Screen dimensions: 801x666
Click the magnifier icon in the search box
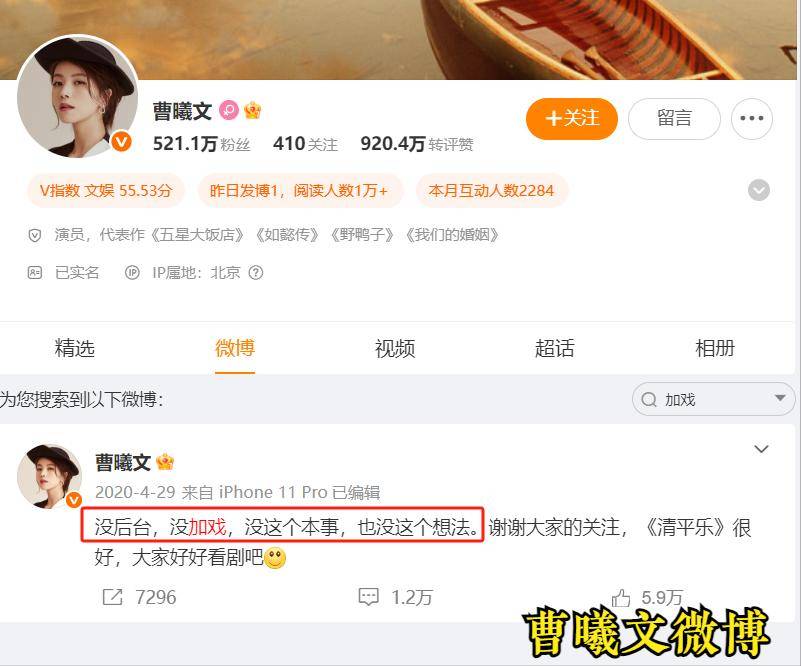[649, 399]
